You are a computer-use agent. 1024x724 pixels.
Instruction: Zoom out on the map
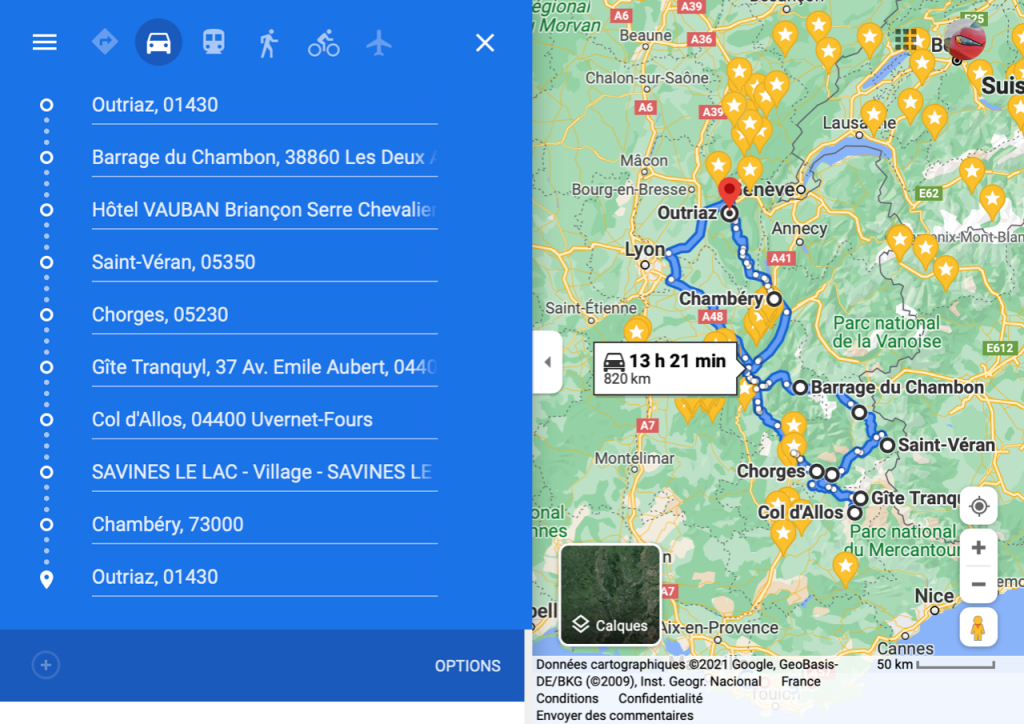[978, 584]
